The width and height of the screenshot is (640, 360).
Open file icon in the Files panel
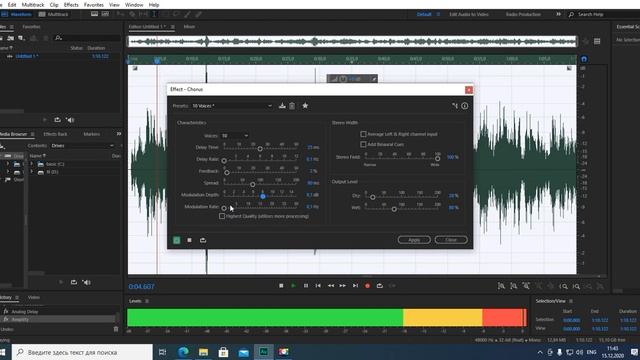coord(1,38)
